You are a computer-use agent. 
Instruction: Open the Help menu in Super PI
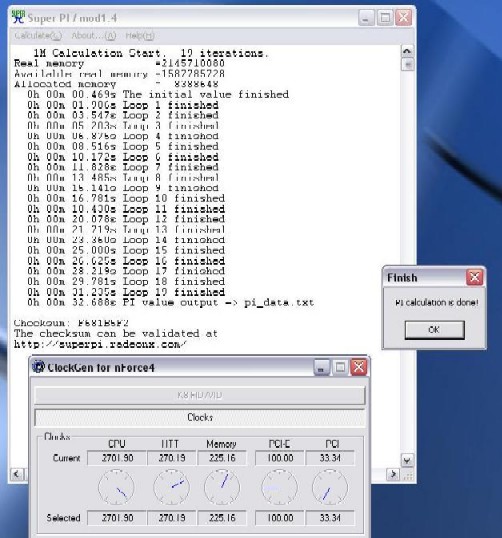click(x=140, y=35)
